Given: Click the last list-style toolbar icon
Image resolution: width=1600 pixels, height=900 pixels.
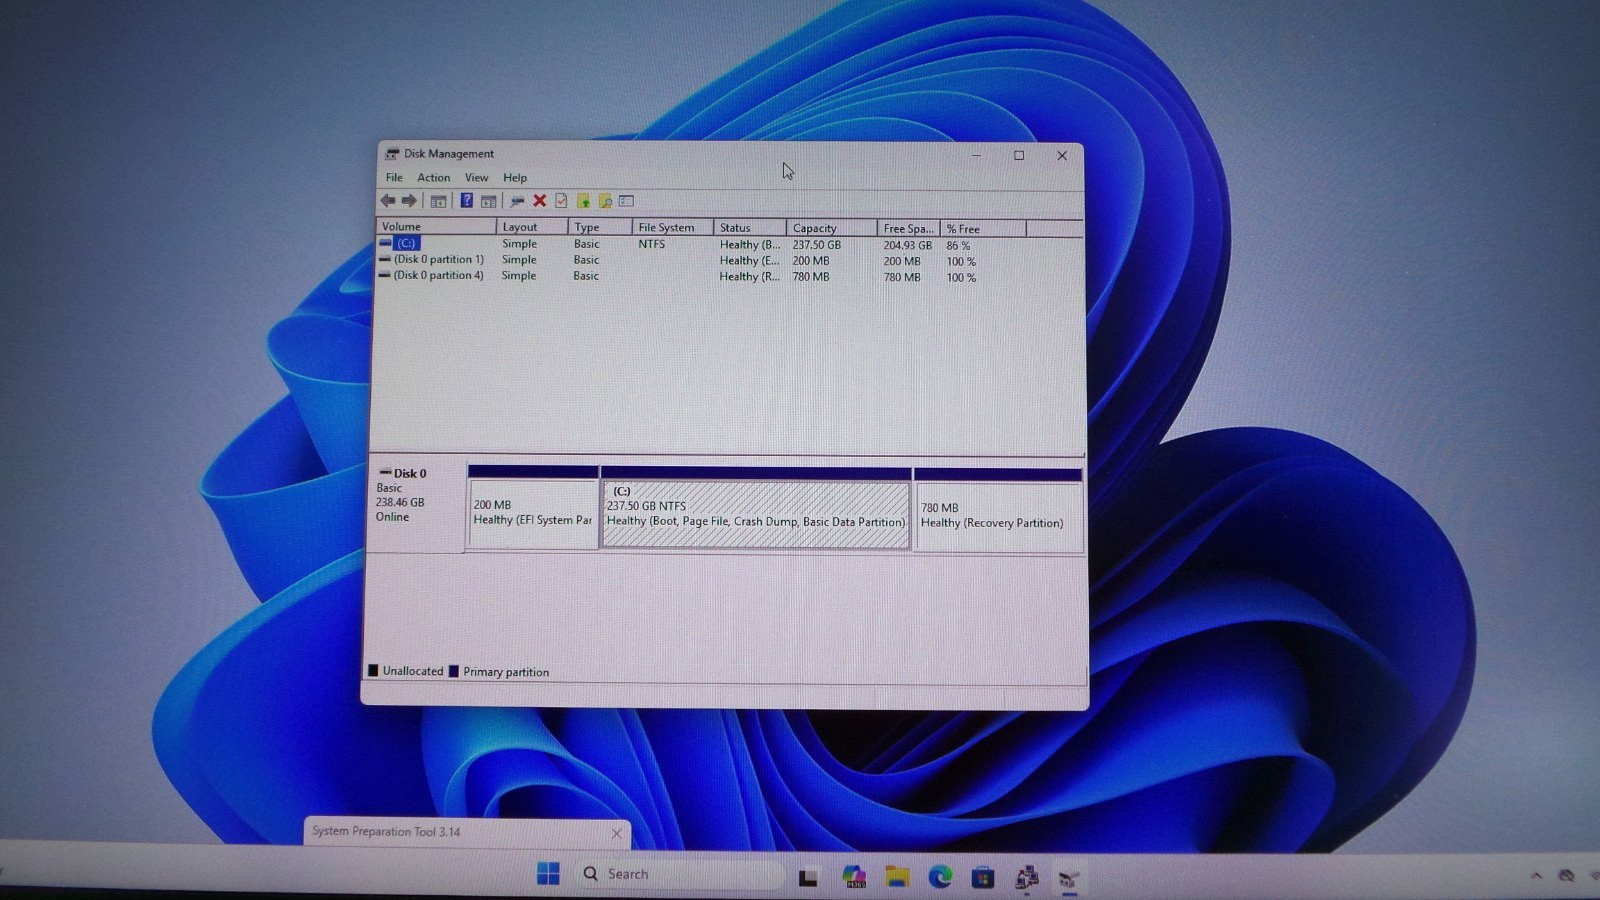Looking at the screenshot, I should click(627, 201).
